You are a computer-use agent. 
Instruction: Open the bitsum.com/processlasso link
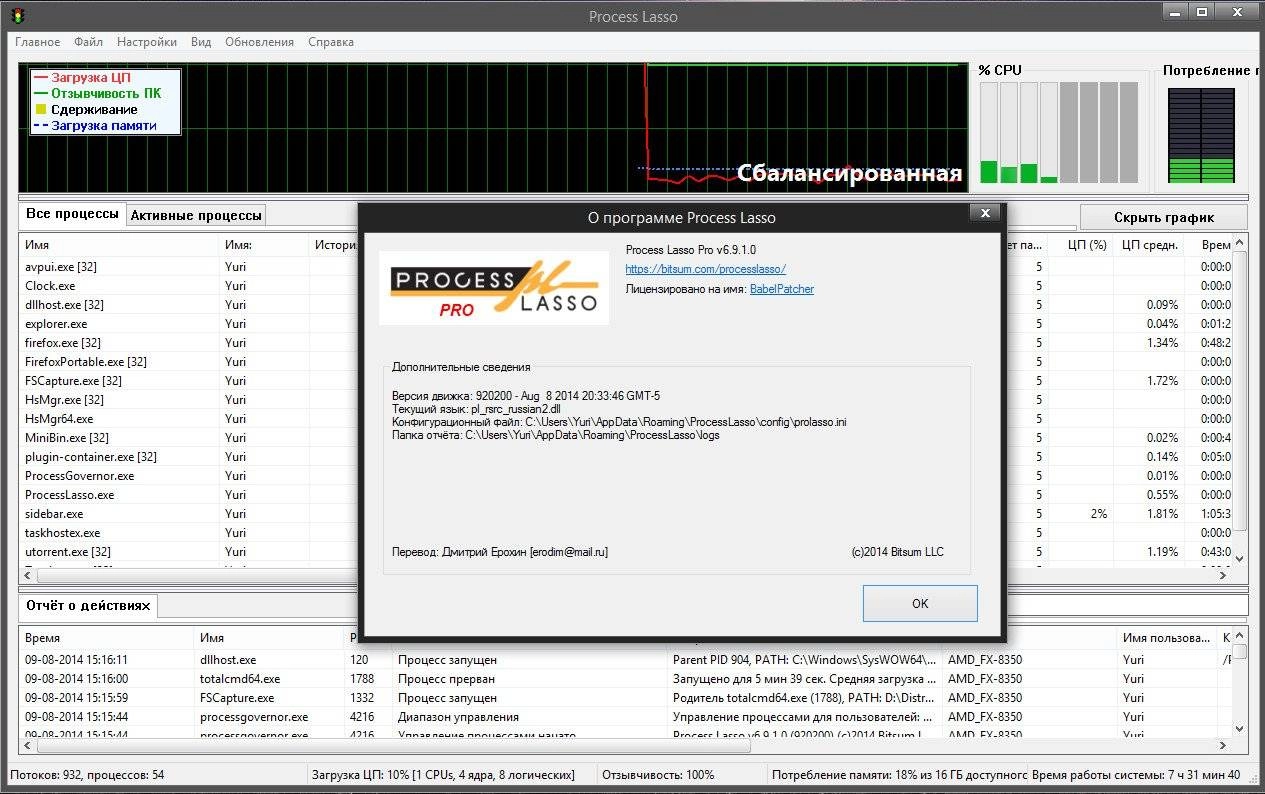(x=706, y=269)
